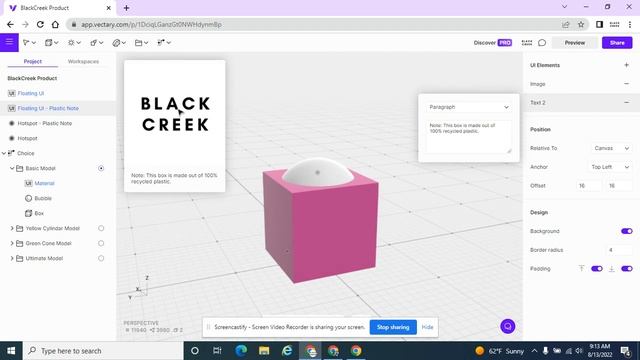Viewport: 640px width, 360px height.
Task: Open Windows Start menu
Action: (x=11, y=351)
